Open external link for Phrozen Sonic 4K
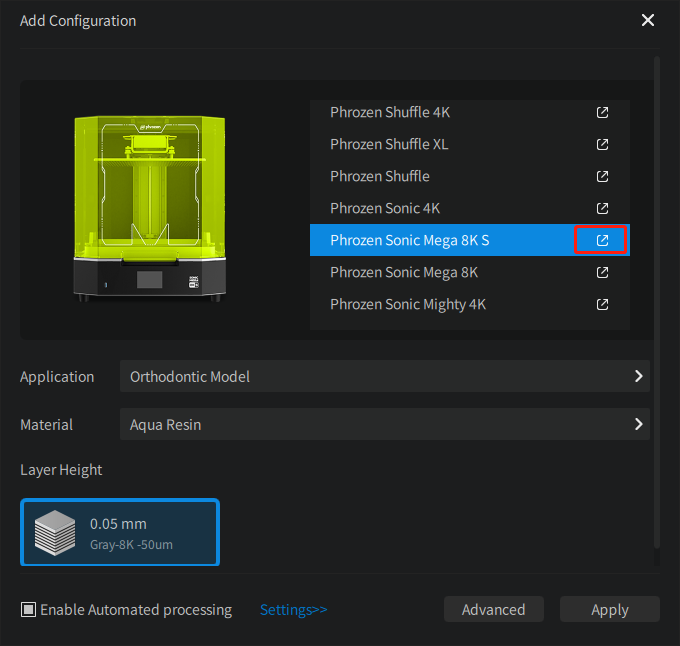The height and width of the screenshot is (646, 680). [602, 209]
